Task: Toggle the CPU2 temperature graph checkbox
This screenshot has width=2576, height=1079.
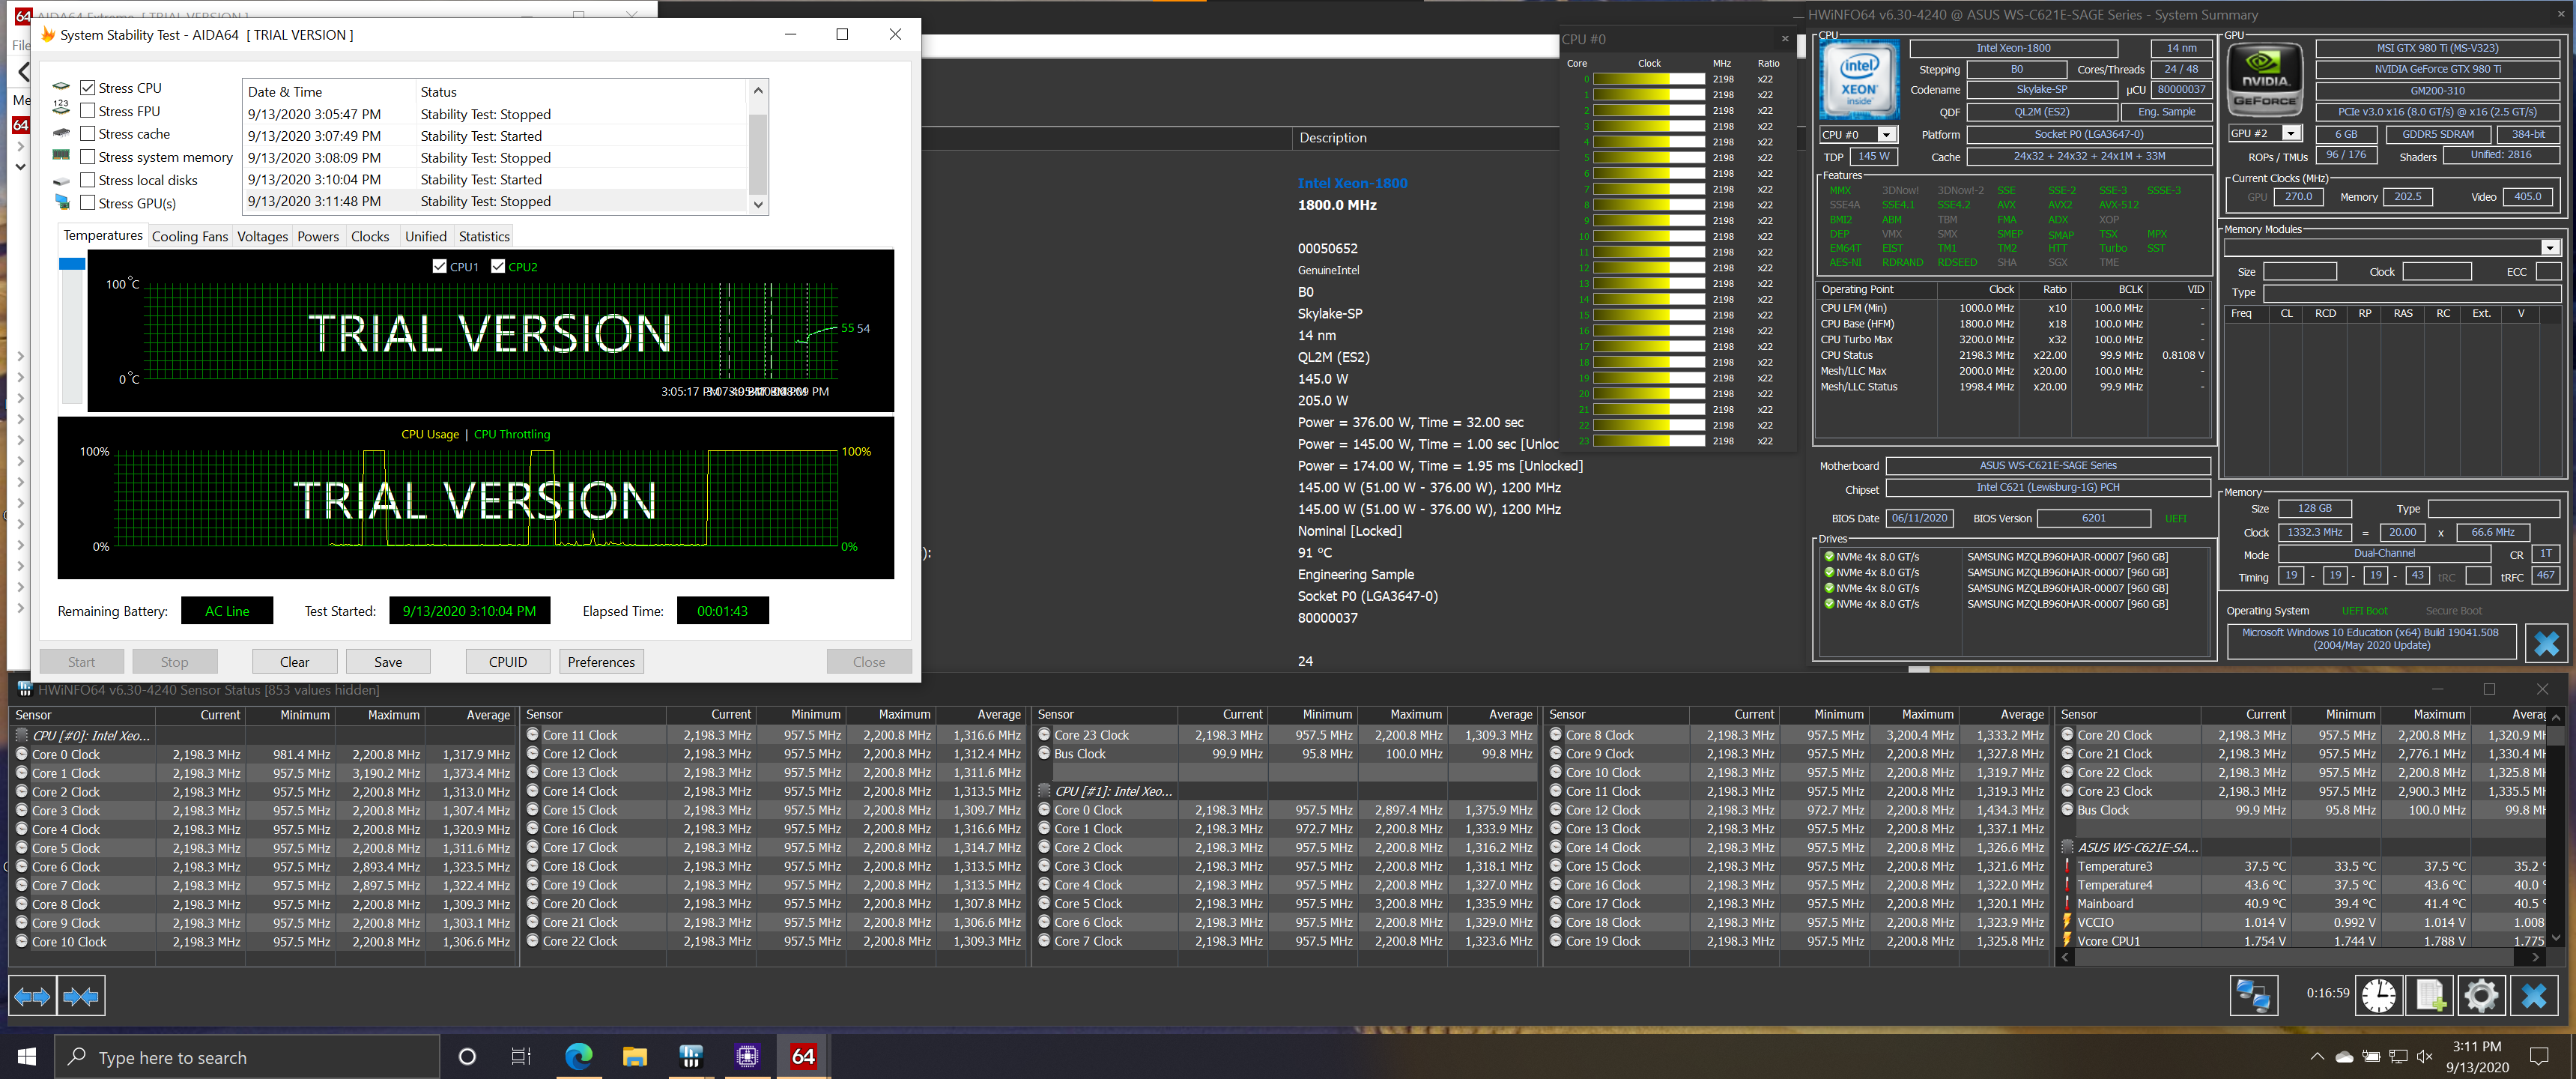Action: pyautogui.click(x=498, y=266)
